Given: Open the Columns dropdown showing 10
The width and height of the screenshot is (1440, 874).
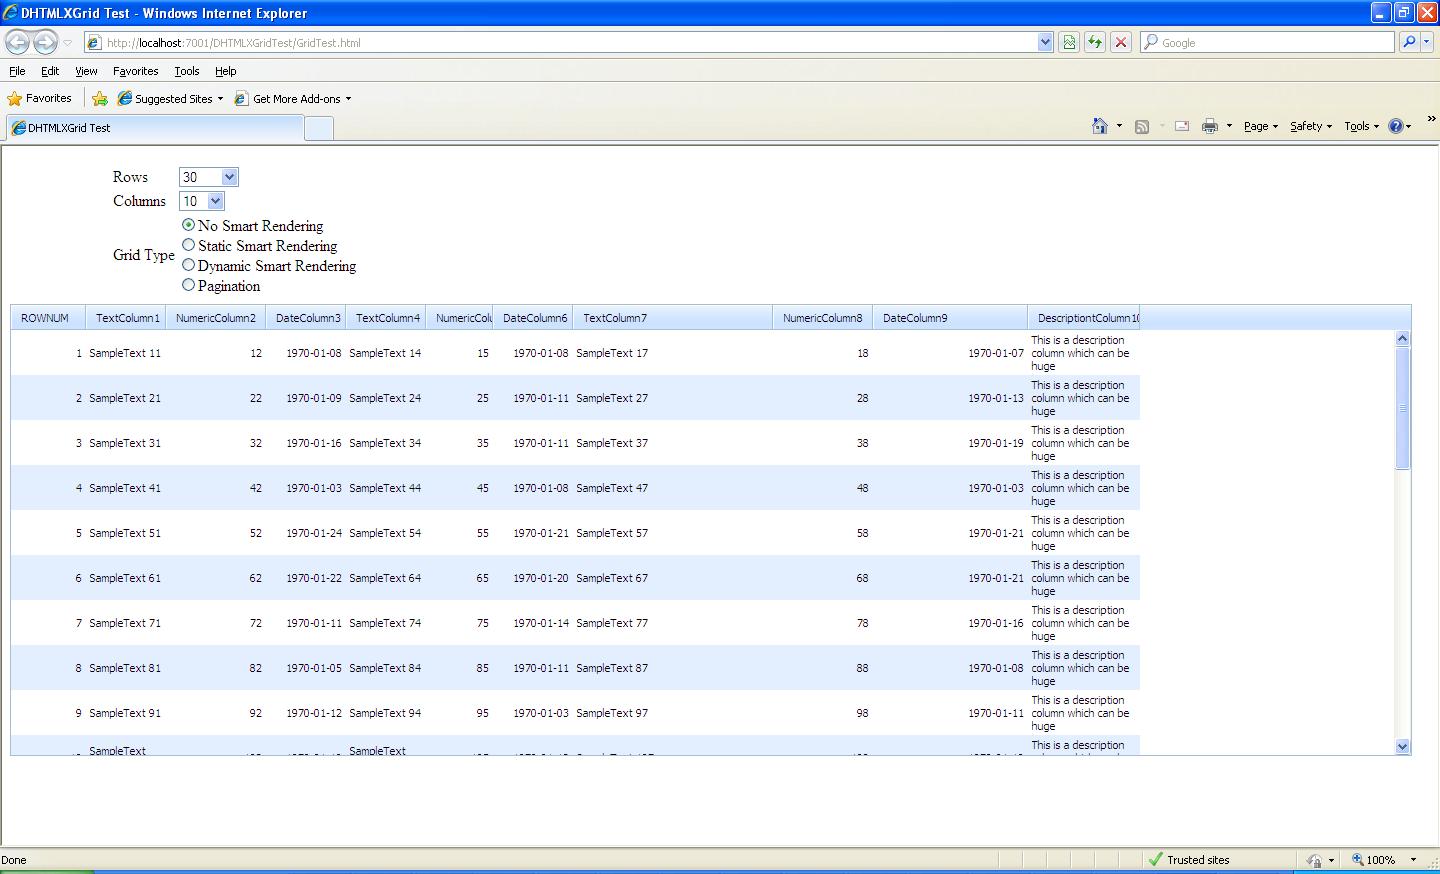Looking at the screenshot, I should [x=201, y=201].
